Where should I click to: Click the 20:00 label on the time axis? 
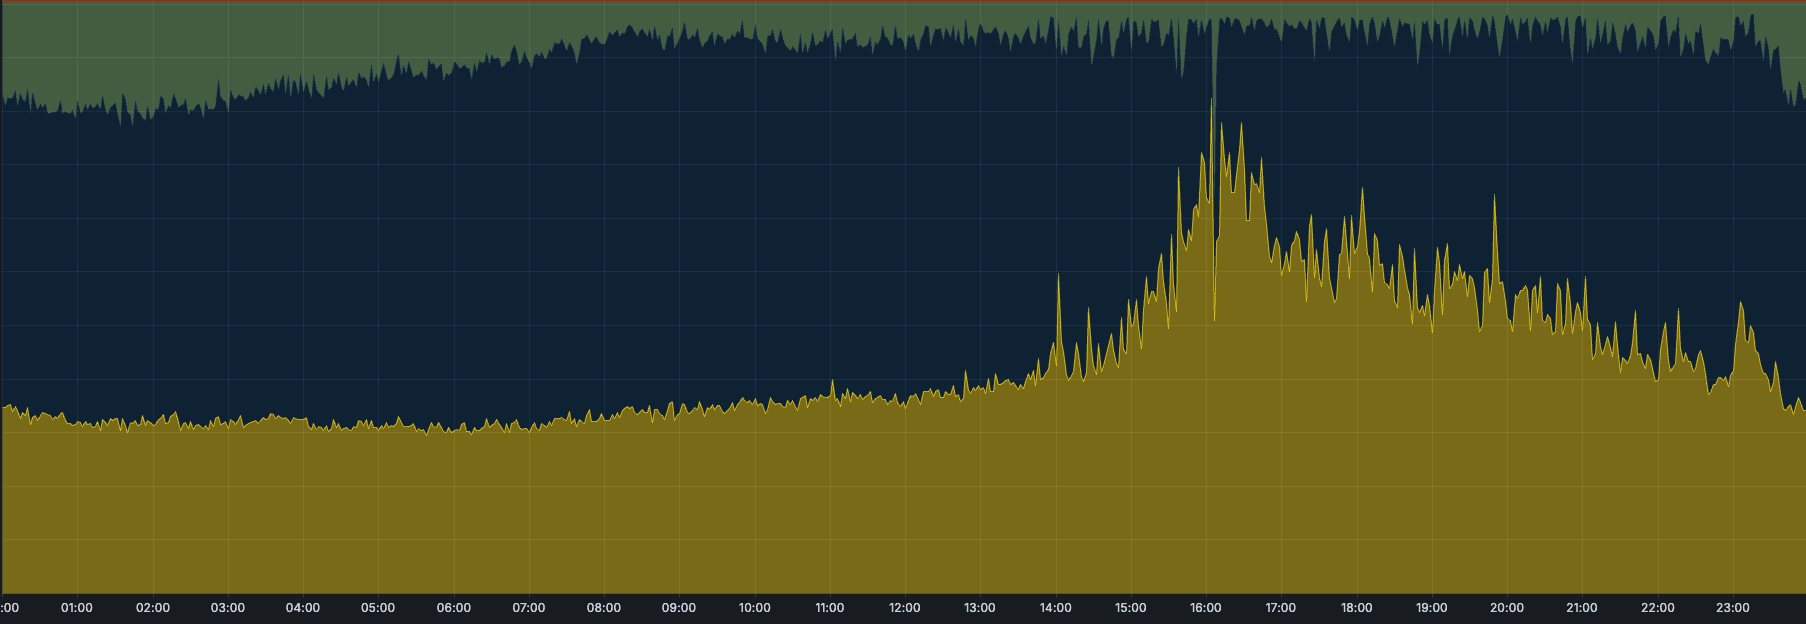point(1507,608)
